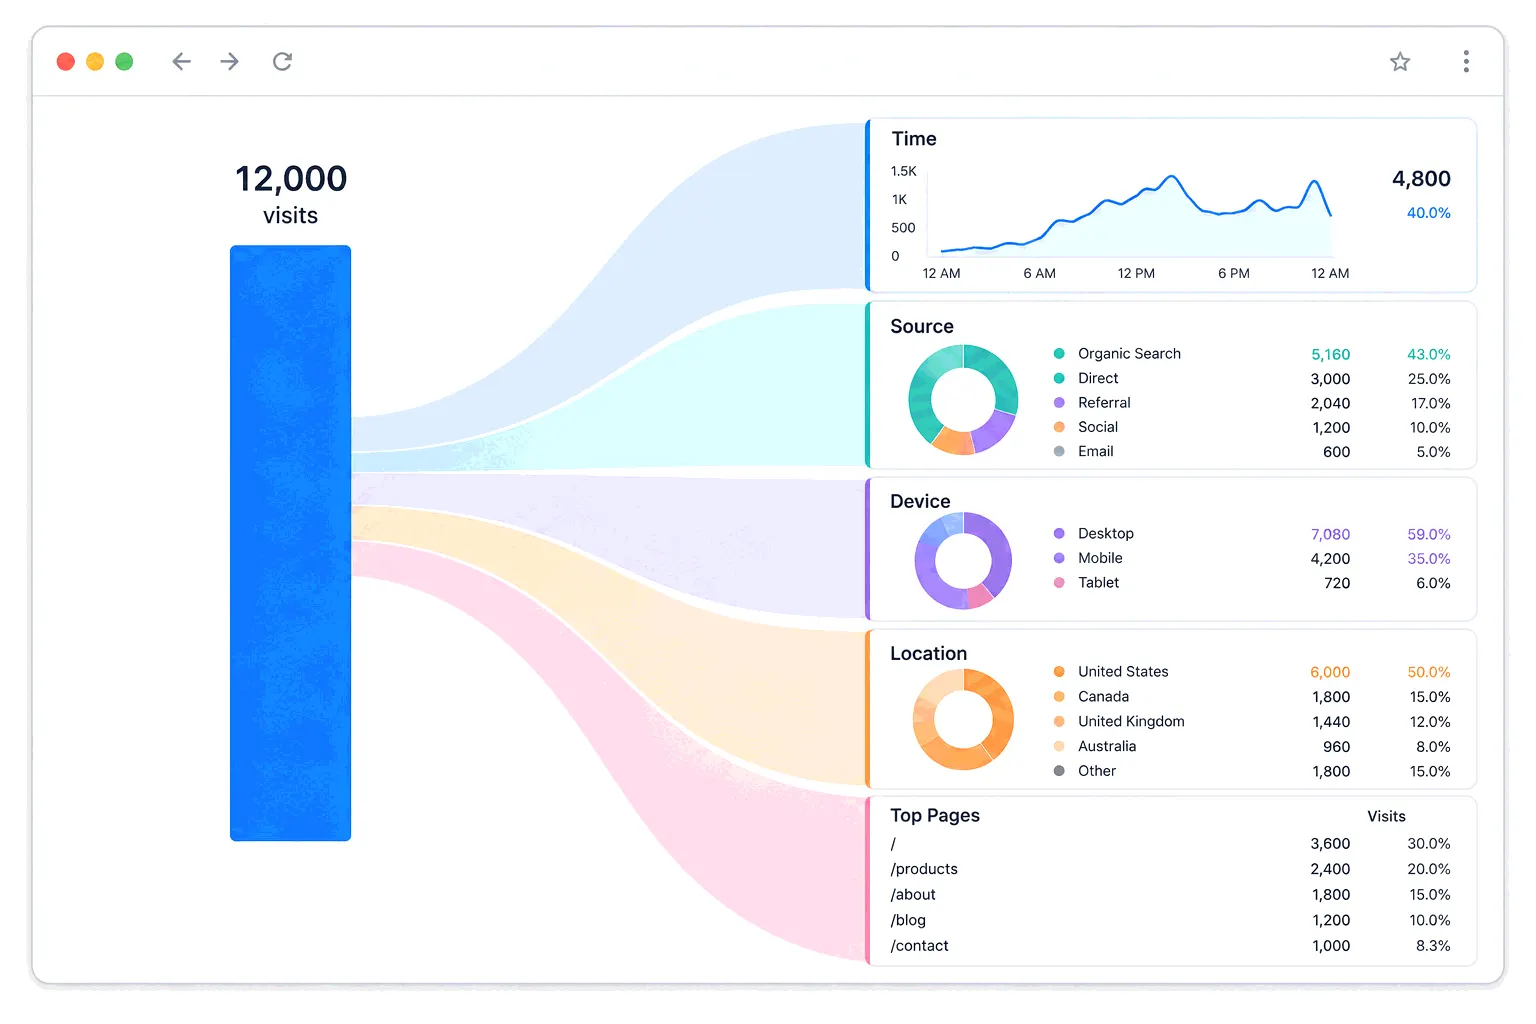Bookmark page with the star icon

(1400, 62)
